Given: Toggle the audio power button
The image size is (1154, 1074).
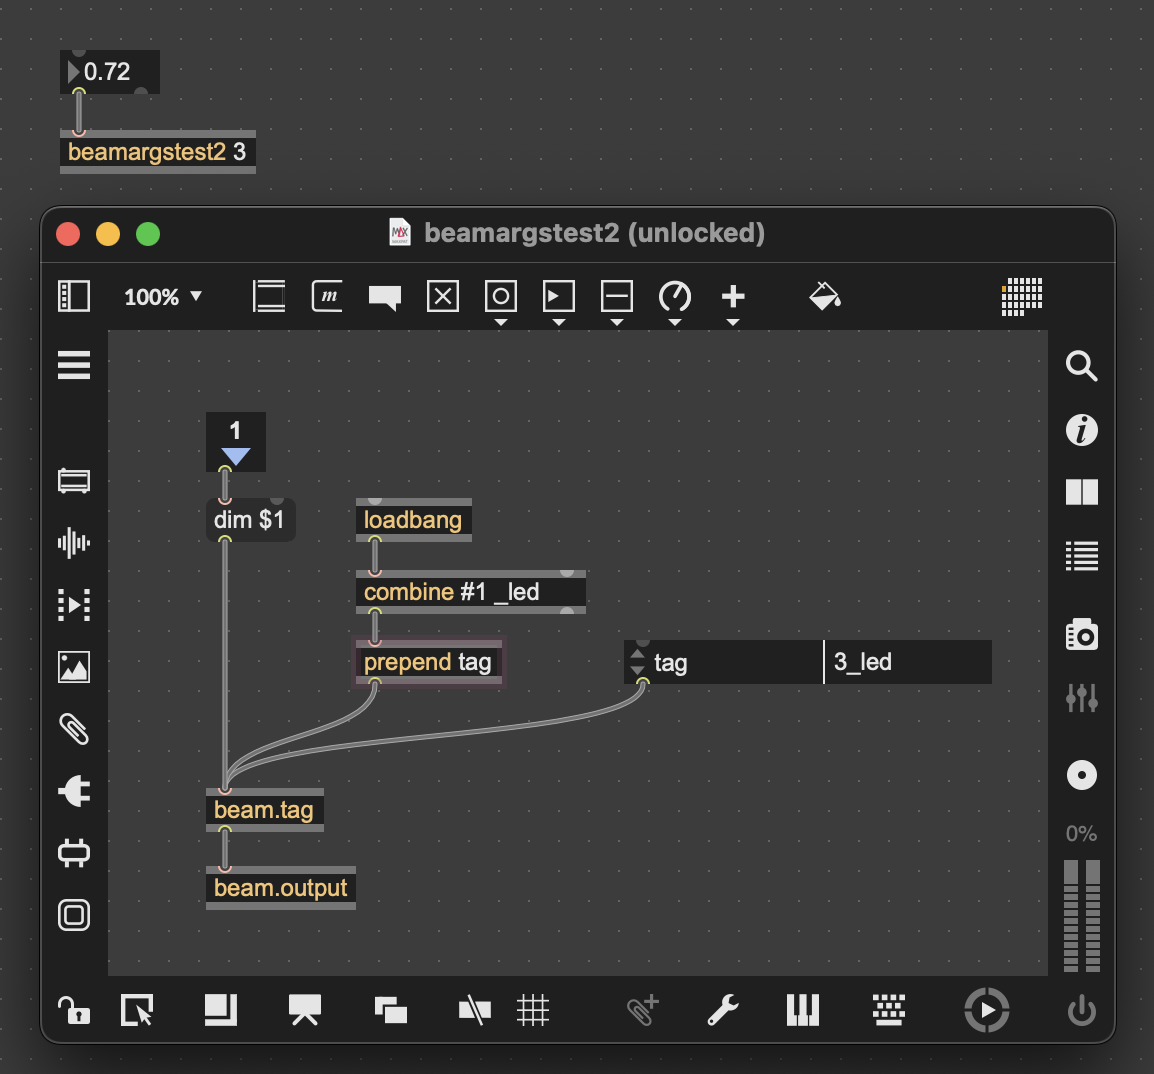Looking at the screenshot, I should tap(1081, 1011).
